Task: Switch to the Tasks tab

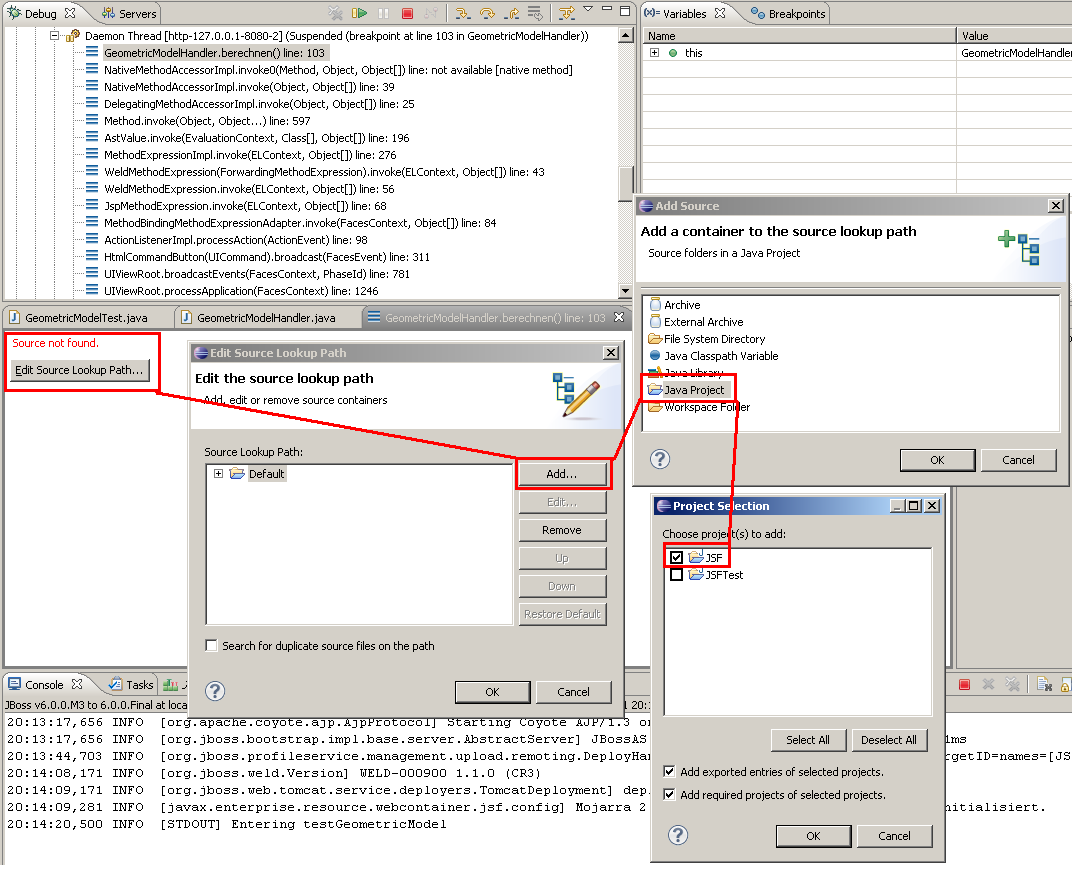Action: [x=131, y=684]
